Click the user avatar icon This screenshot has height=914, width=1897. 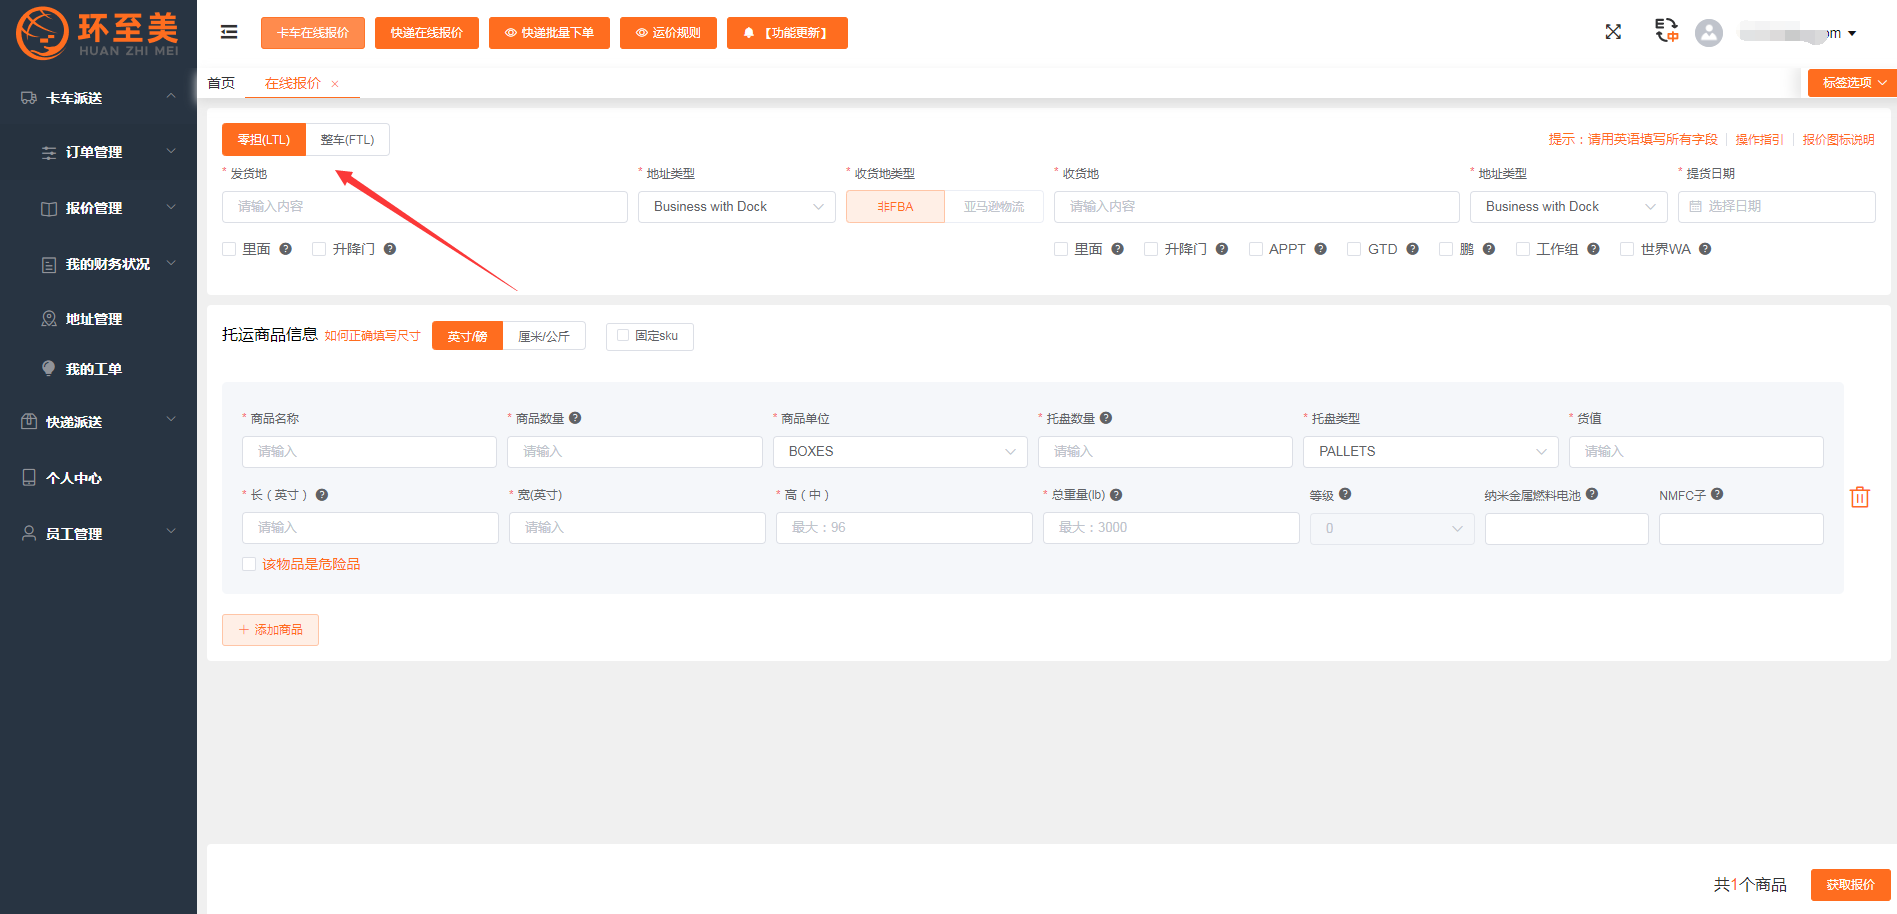point(1709,33)
